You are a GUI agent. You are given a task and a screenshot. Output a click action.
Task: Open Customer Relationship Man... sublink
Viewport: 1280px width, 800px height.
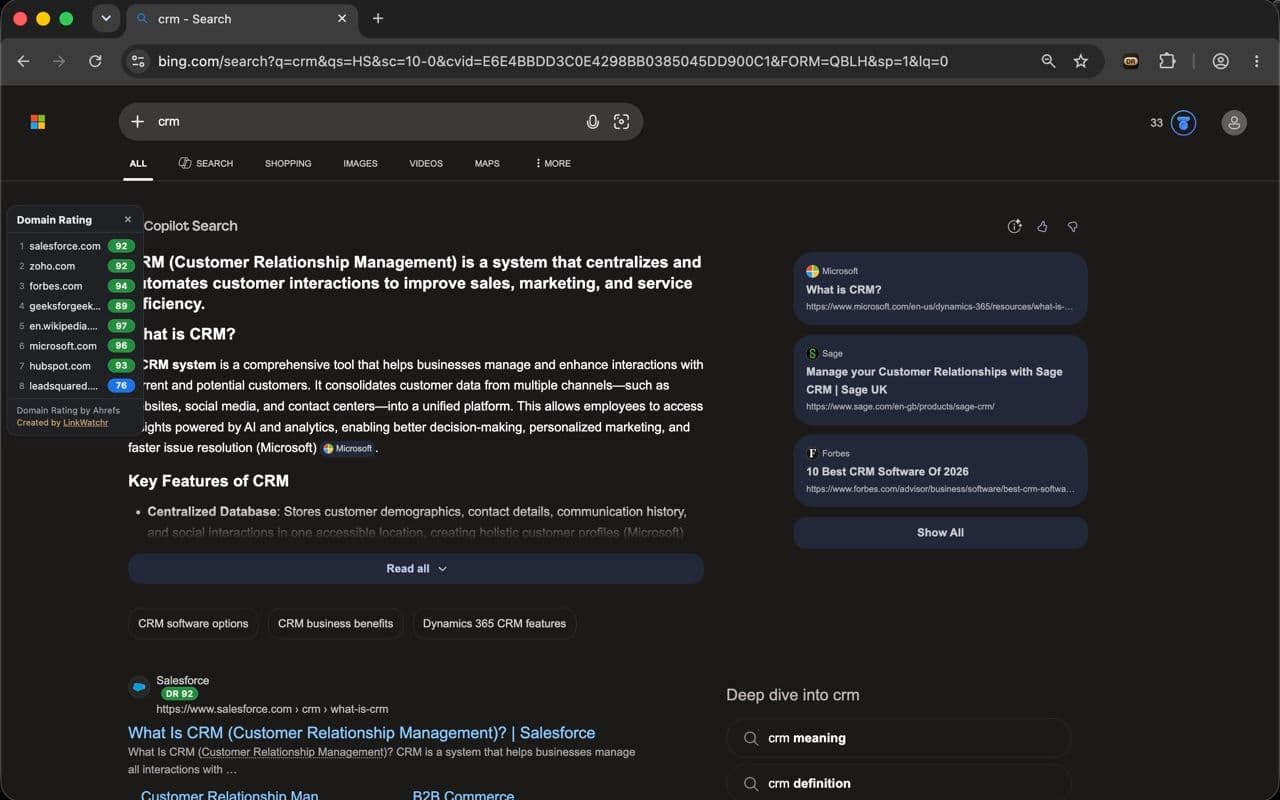229,795
